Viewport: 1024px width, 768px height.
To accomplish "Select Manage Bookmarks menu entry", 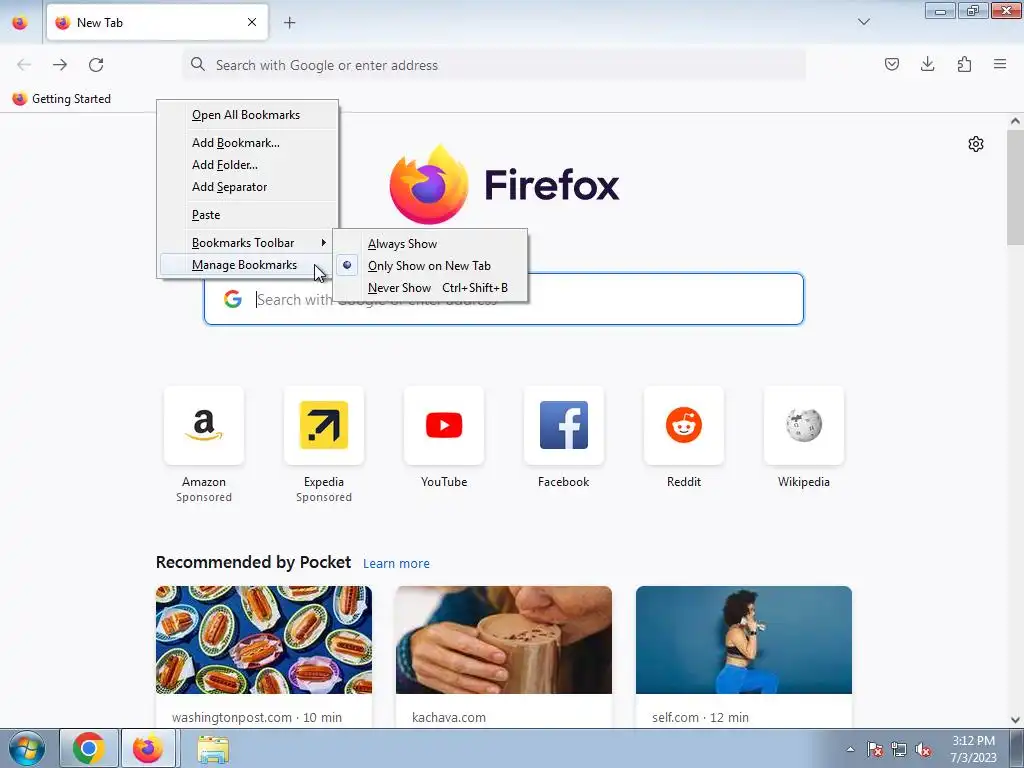I will [248, 265].
